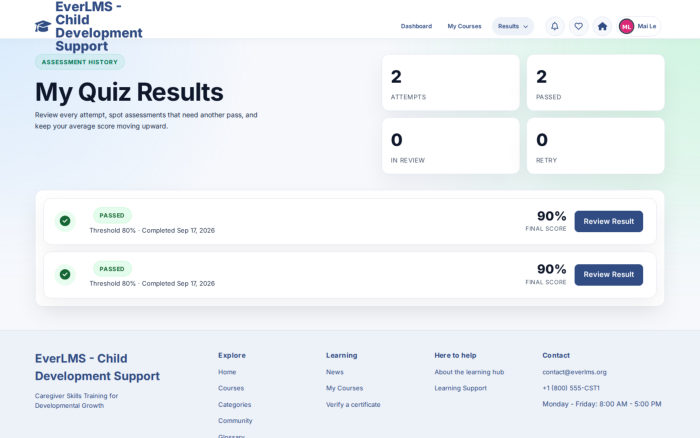This screenshot has width=700, height=438.
Task: Open the News footer link
Action: tap(335, 372)
